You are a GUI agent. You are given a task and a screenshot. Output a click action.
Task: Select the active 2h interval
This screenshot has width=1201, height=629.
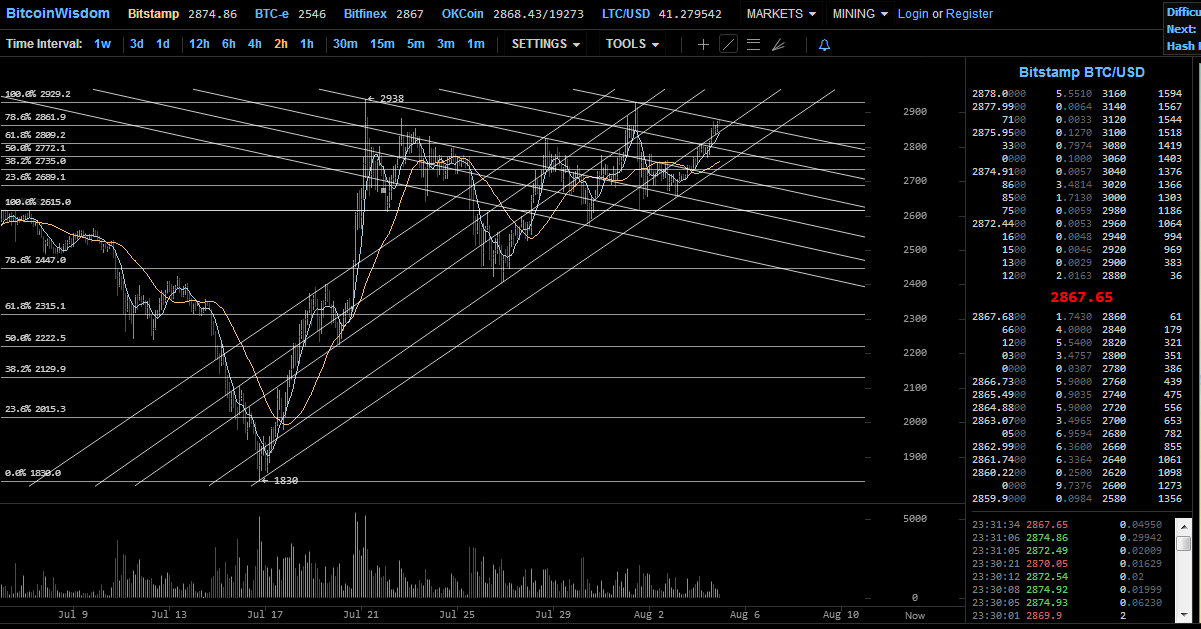tap(281, 44)
